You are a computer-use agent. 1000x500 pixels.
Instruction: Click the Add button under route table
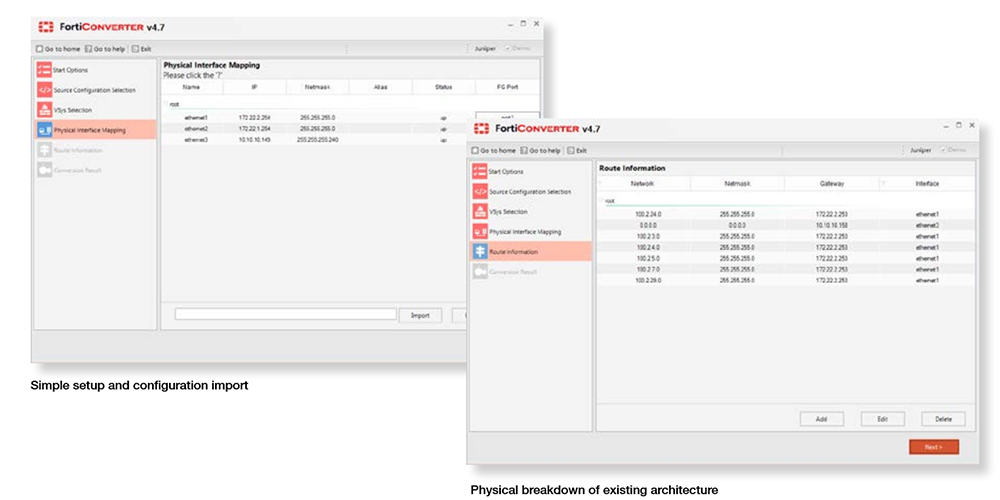point(821,419)
